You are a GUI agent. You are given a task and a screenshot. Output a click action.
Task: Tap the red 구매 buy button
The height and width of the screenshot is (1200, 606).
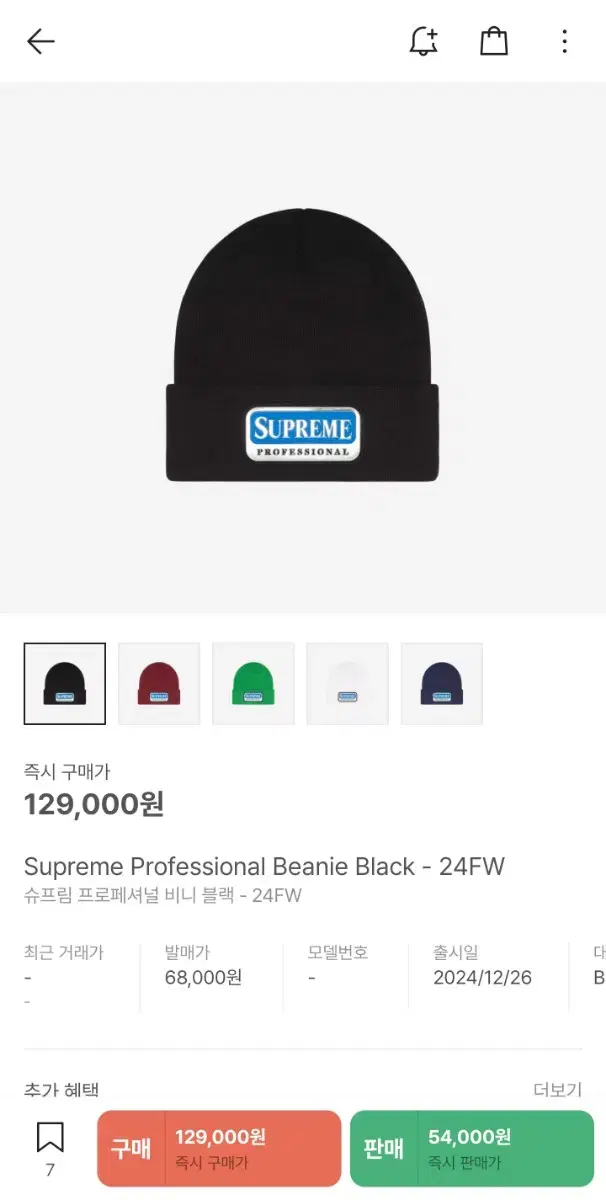pos(219,1148)
